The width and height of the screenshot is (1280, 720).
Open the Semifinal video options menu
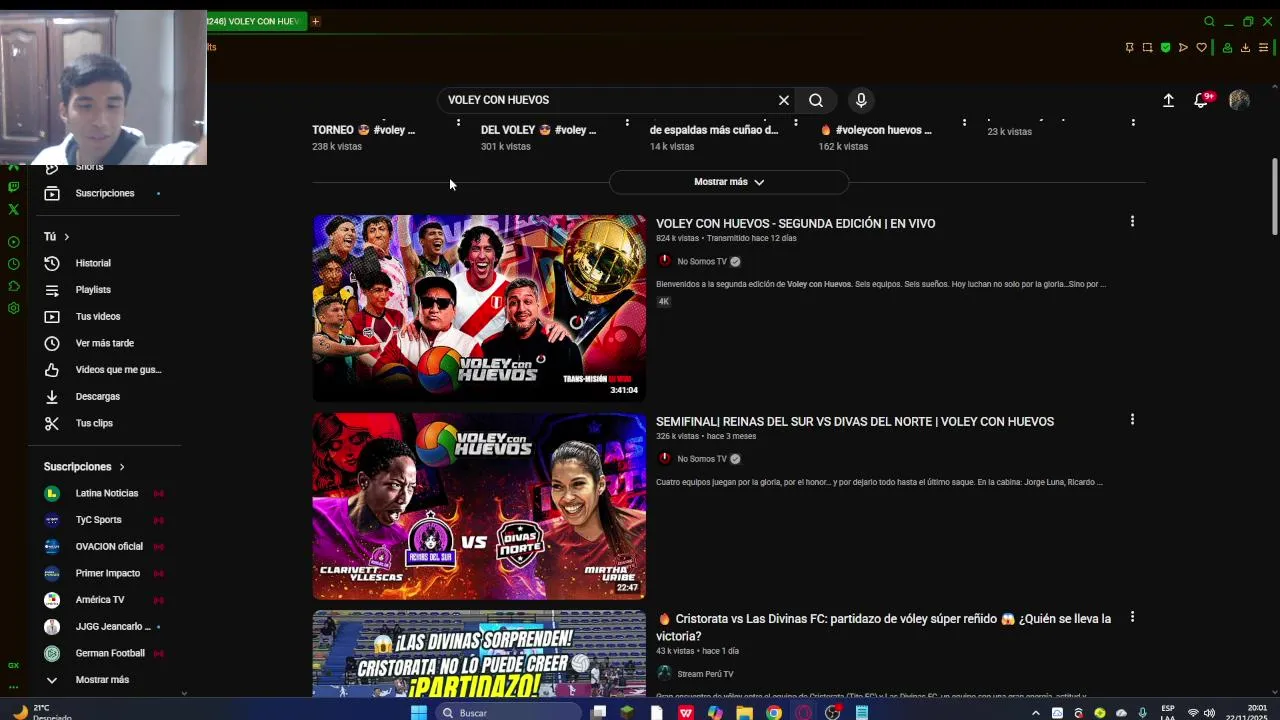1132,419
